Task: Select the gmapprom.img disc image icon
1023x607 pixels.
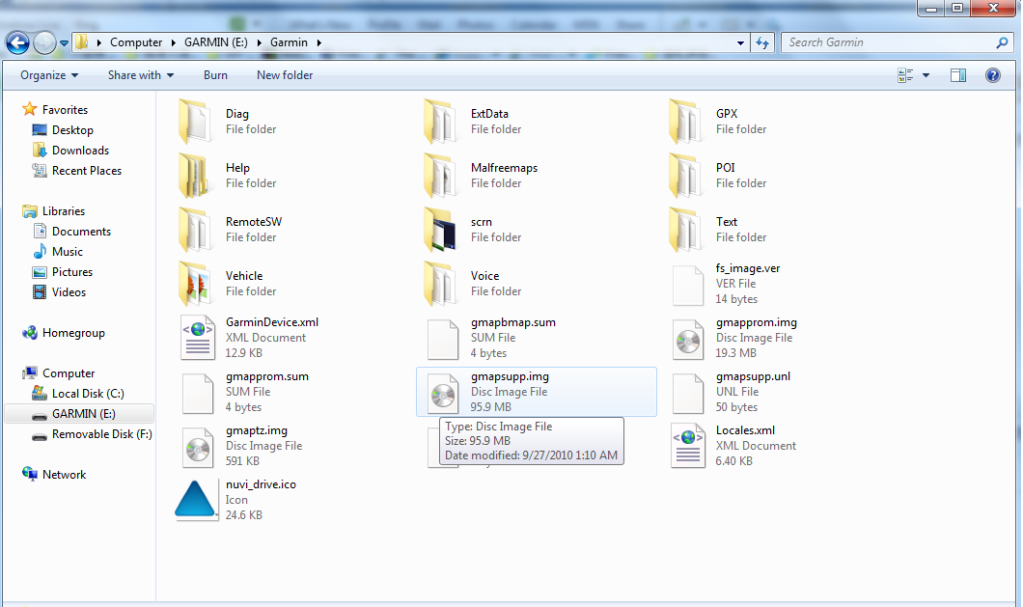Action: (x=687, y=338)
